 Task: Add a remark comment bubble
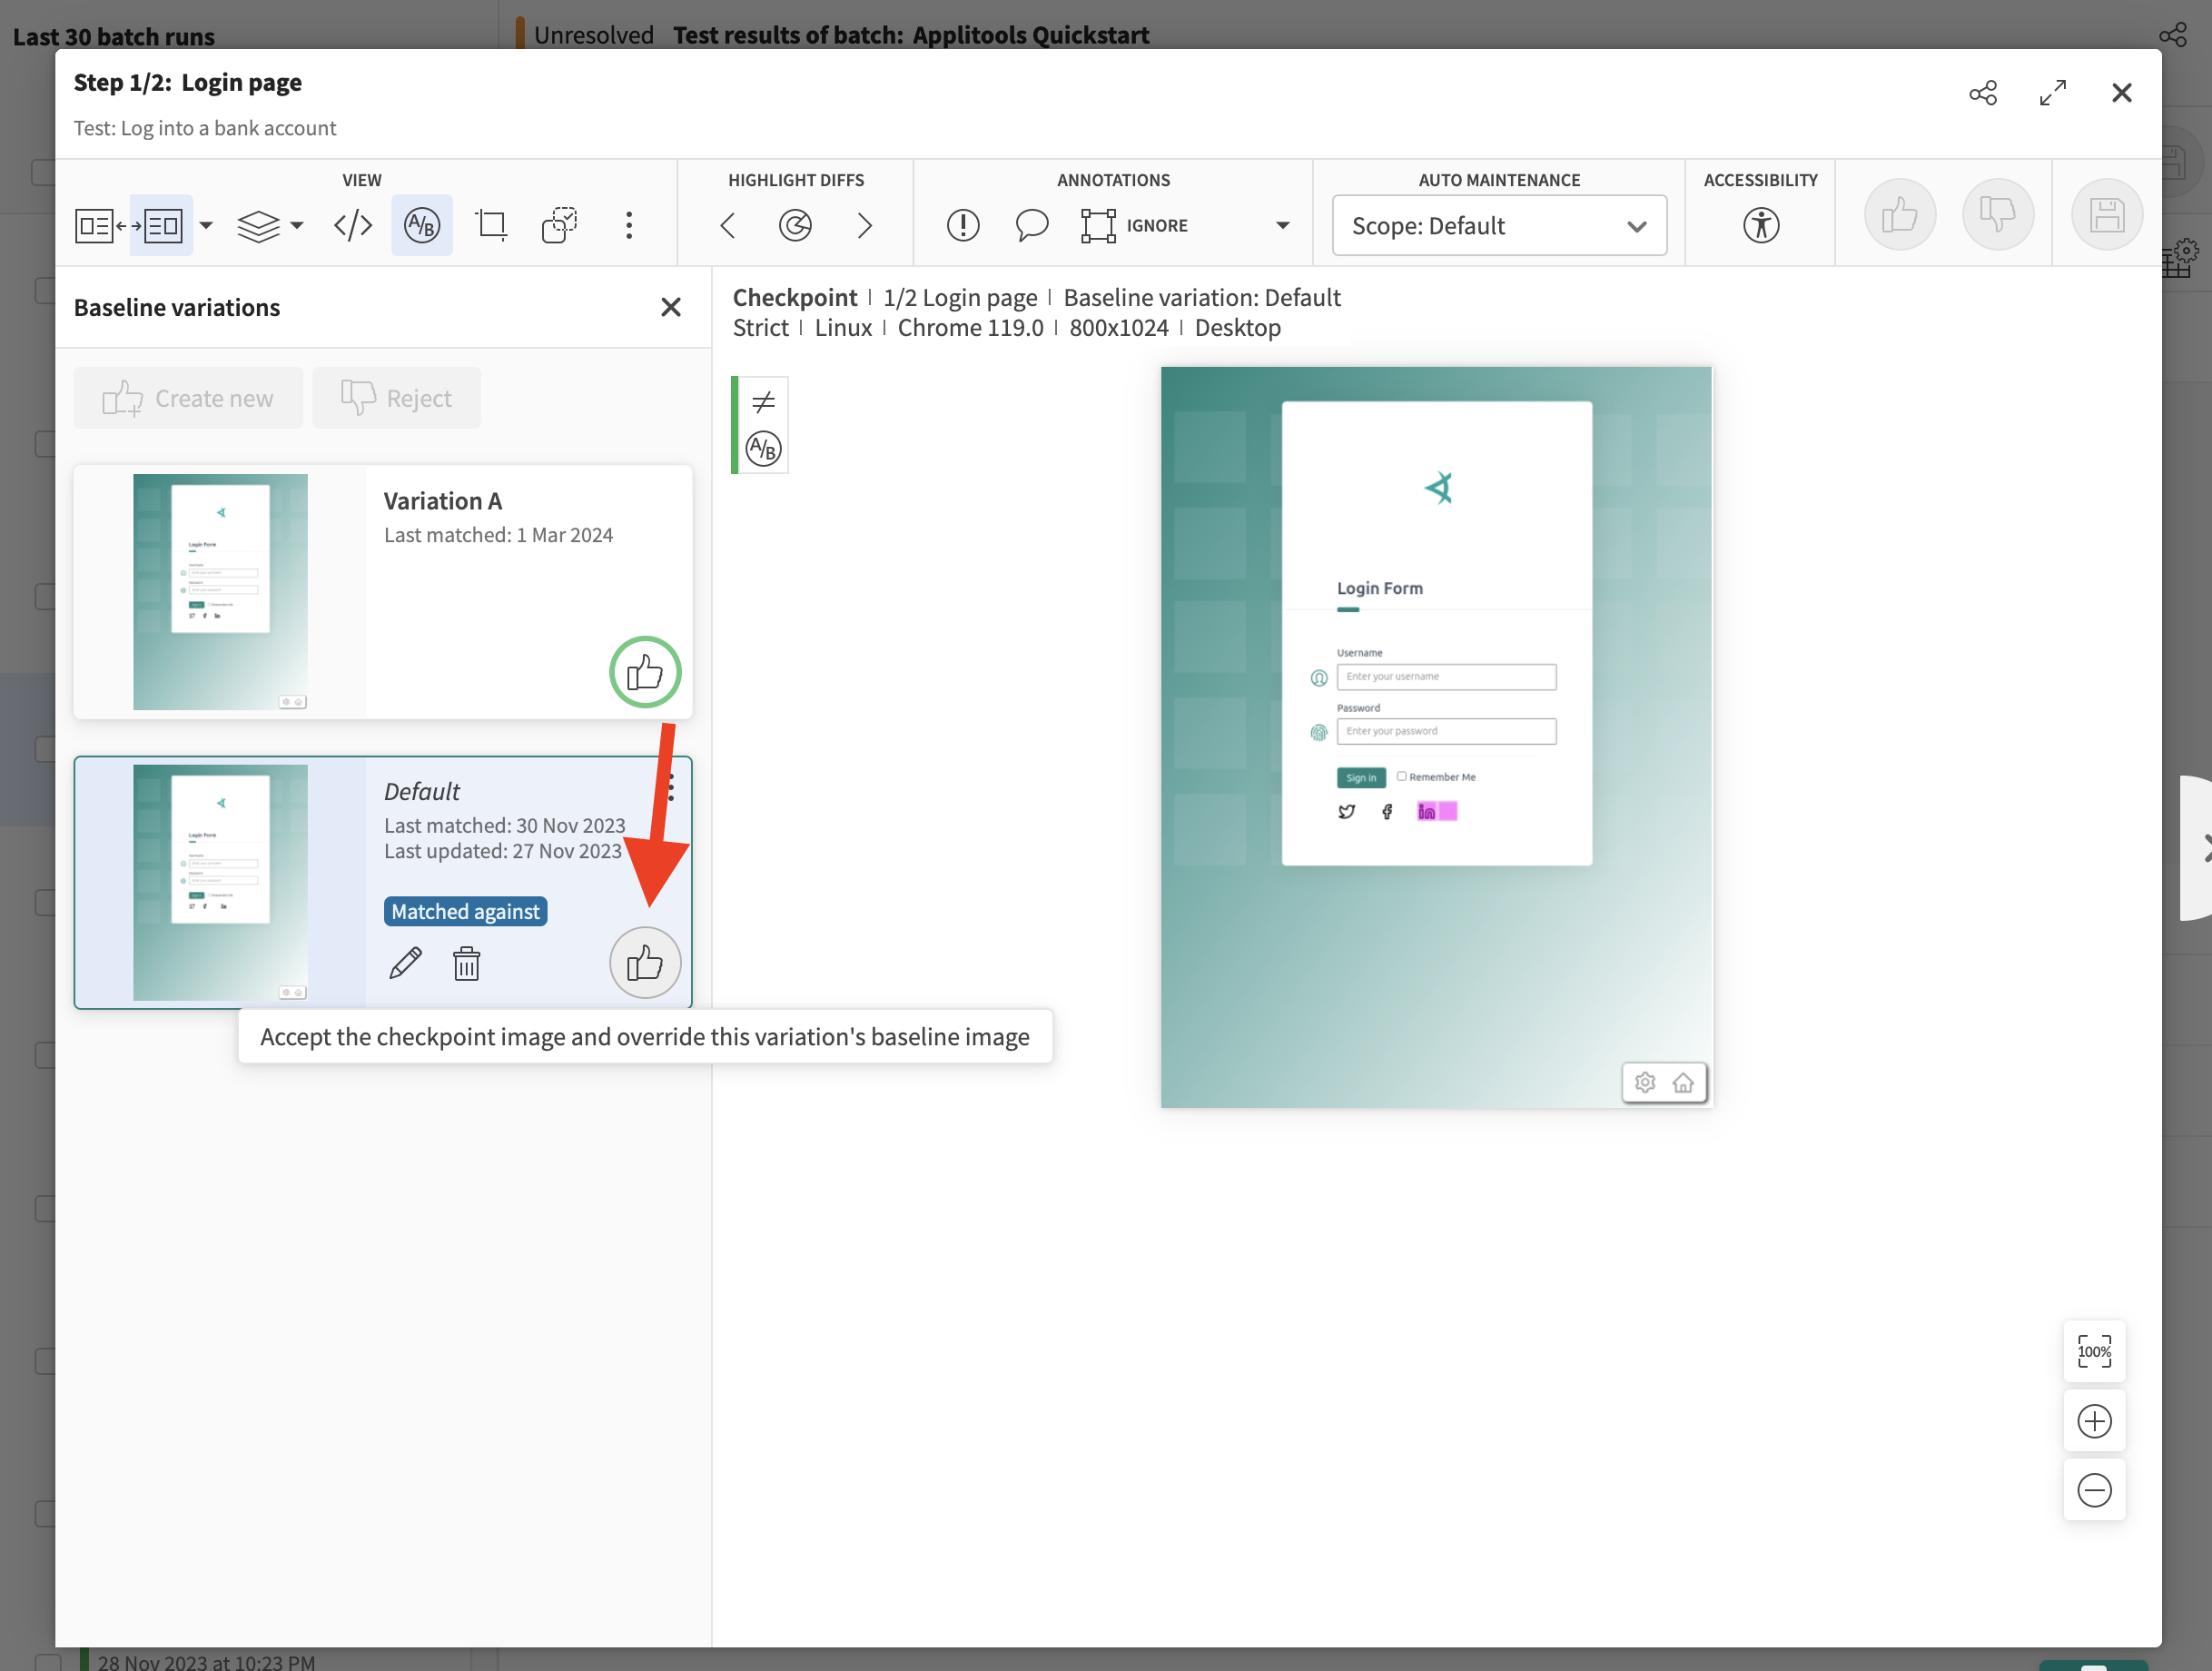[1031, 225]
